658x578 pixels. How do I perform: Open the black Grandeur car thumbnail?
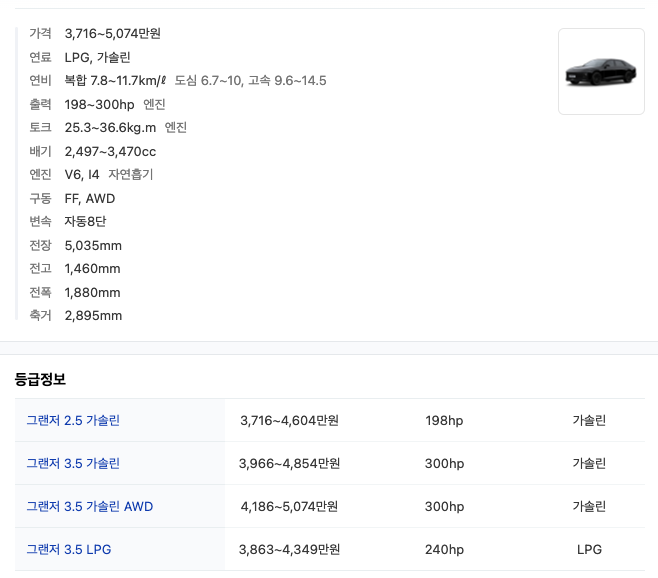tap(601, 71)
